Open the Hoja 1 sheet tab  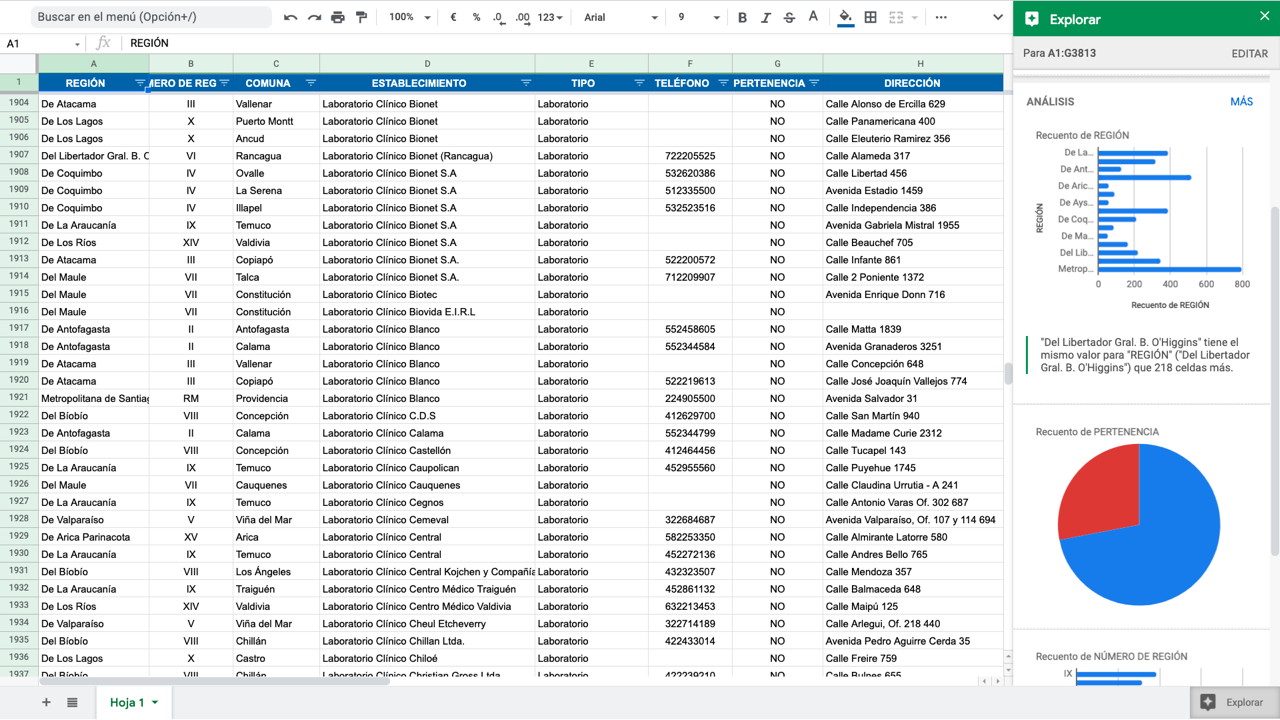[x=127, y=702]
